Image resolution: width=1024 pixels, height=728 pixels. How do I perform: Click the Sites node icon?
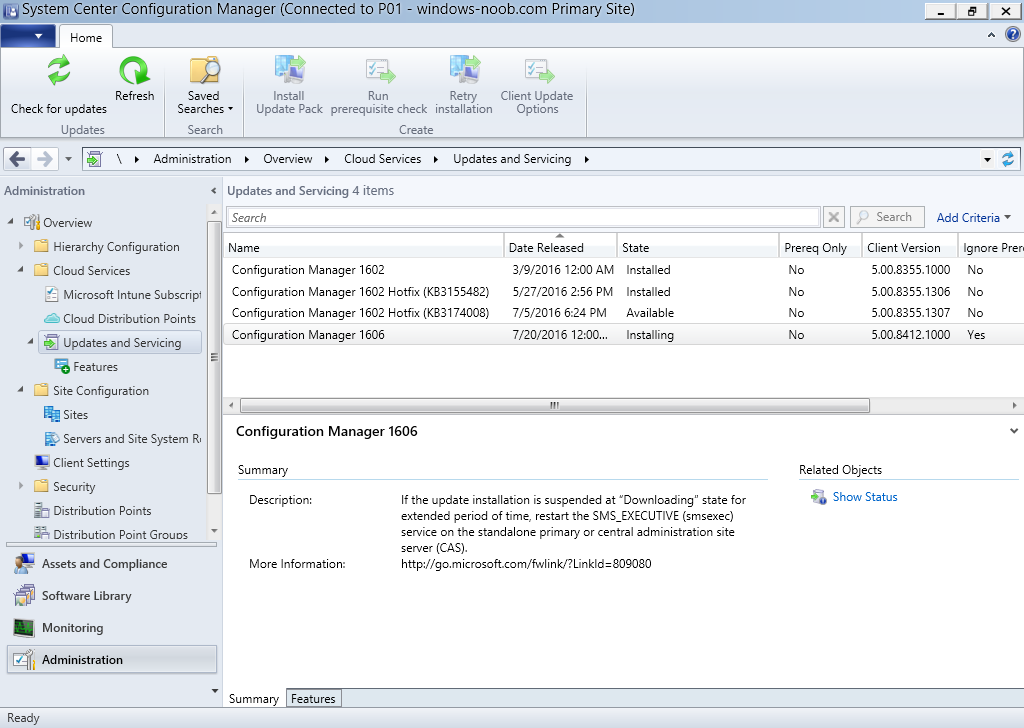coord(52,414)
